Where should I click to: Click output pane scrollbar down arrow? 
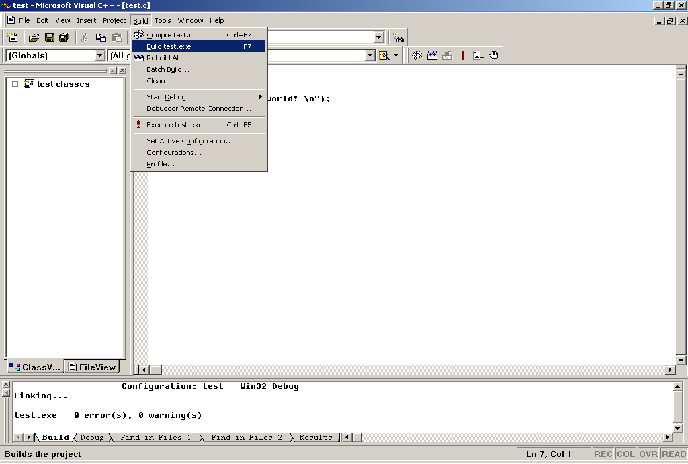pyautogui.click(x=677, y=428)
